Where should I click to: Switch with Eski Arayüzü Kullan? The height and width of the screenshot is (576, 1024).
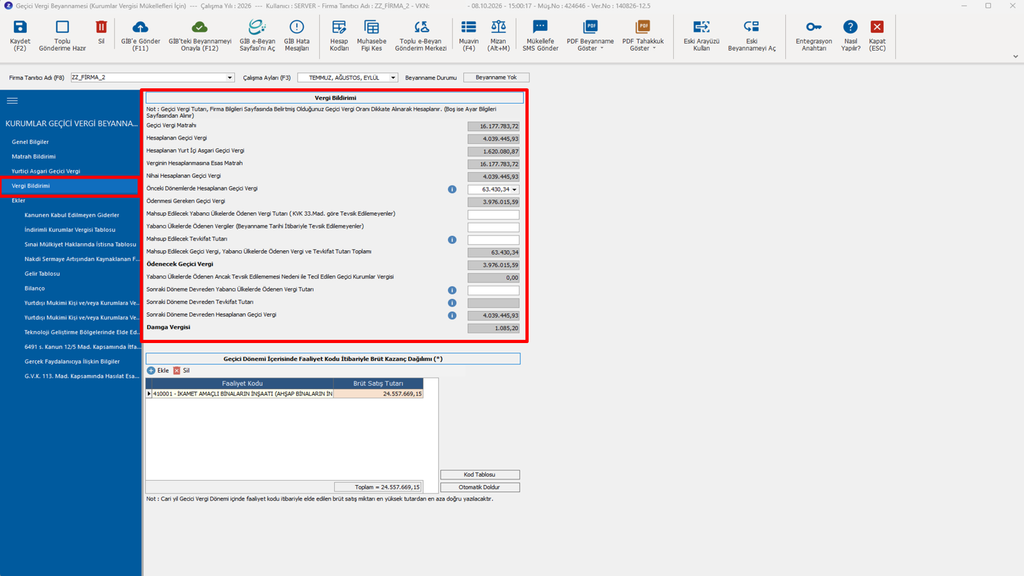click(x=701, y=35)
